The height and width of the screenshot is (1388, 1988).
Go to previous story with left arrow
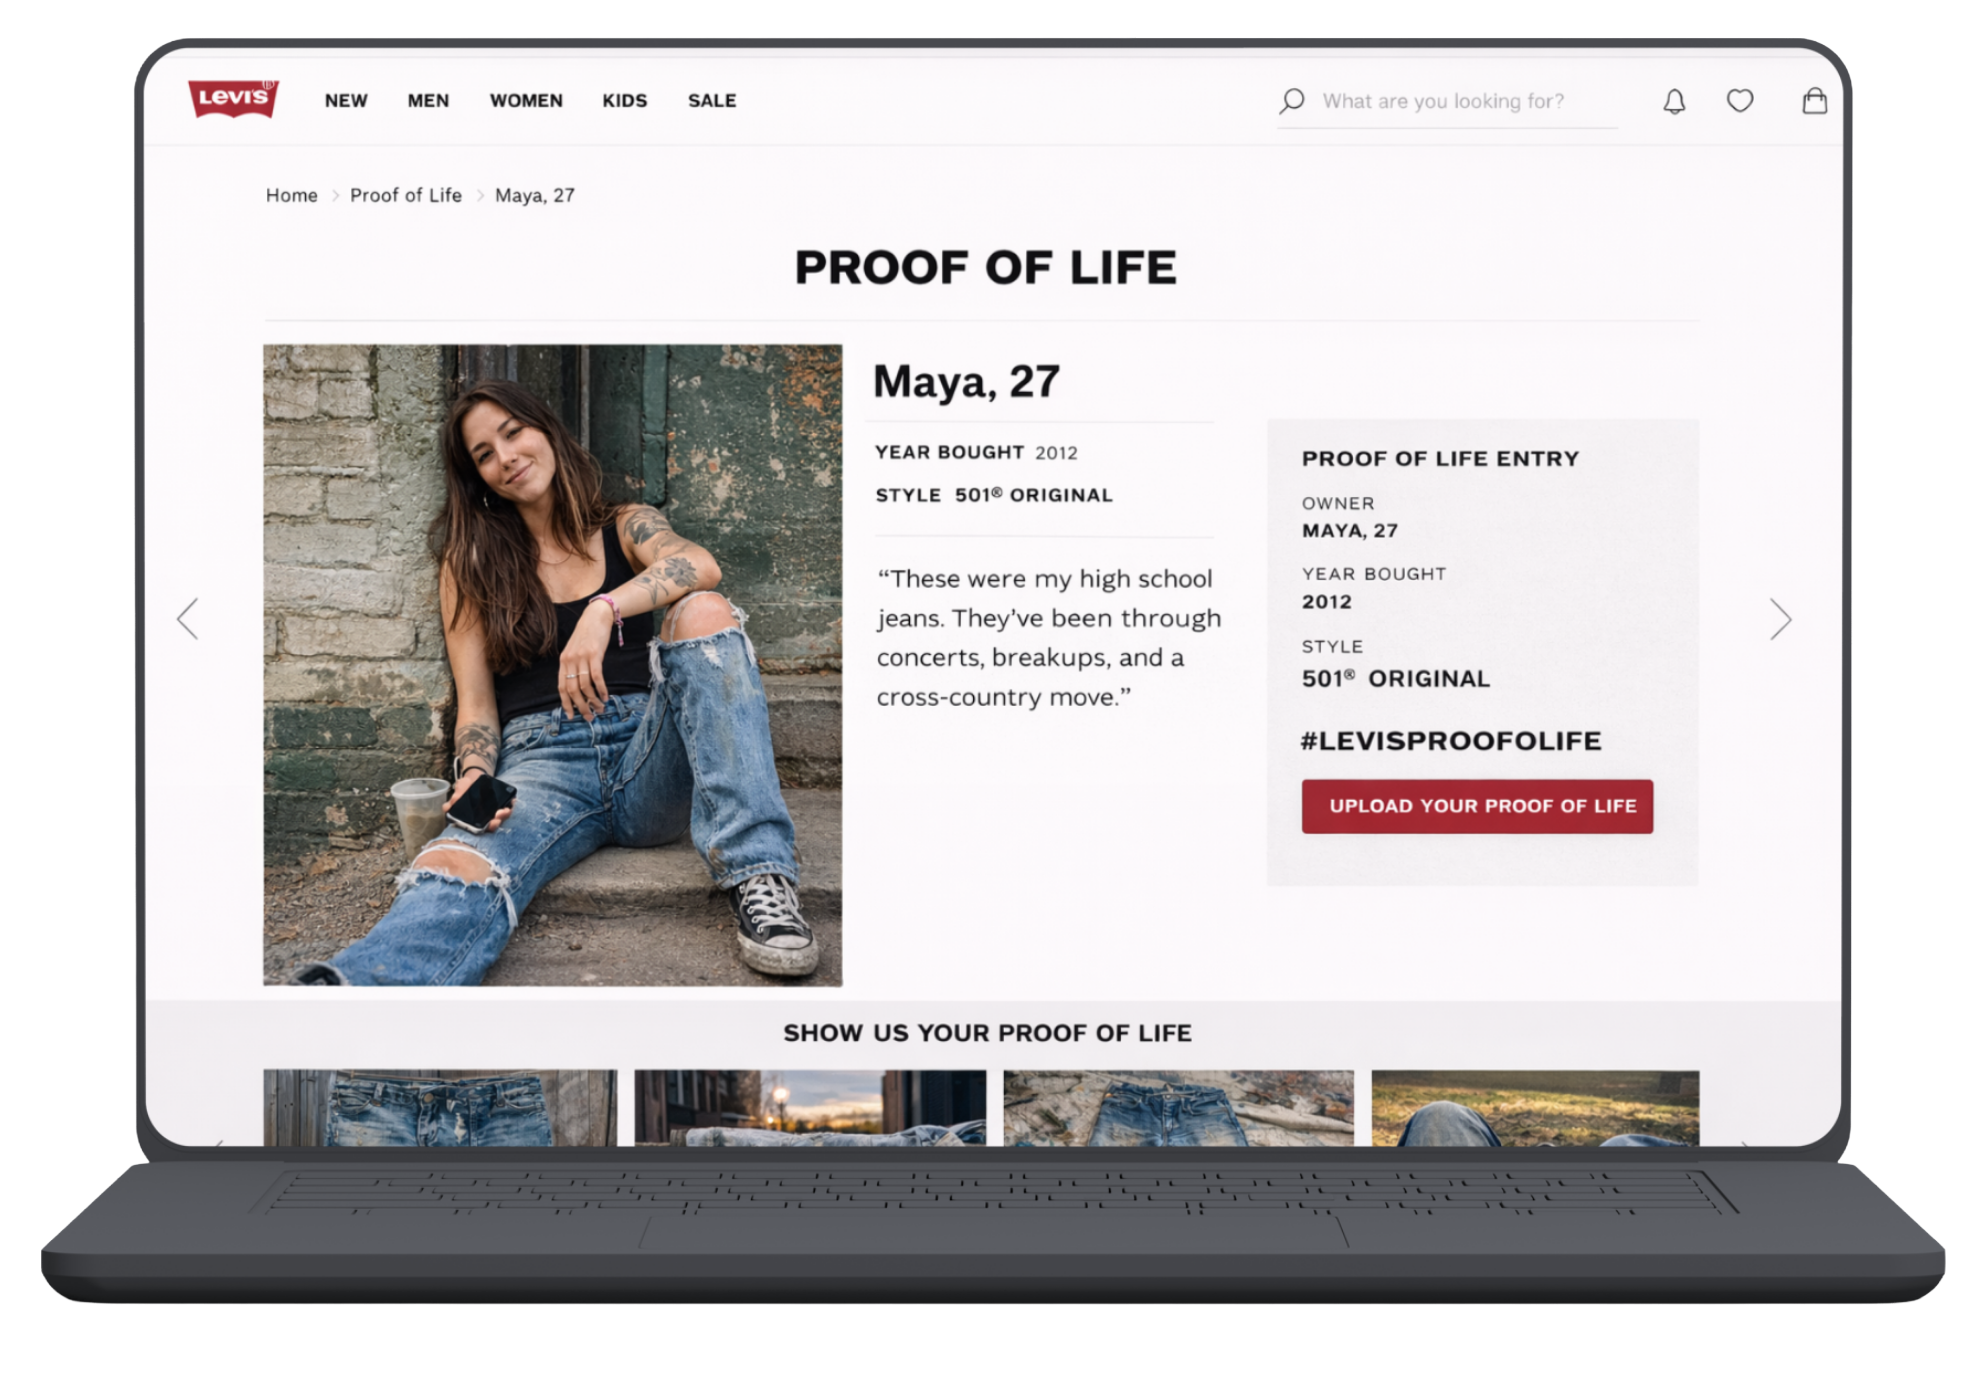coord(188,618)
